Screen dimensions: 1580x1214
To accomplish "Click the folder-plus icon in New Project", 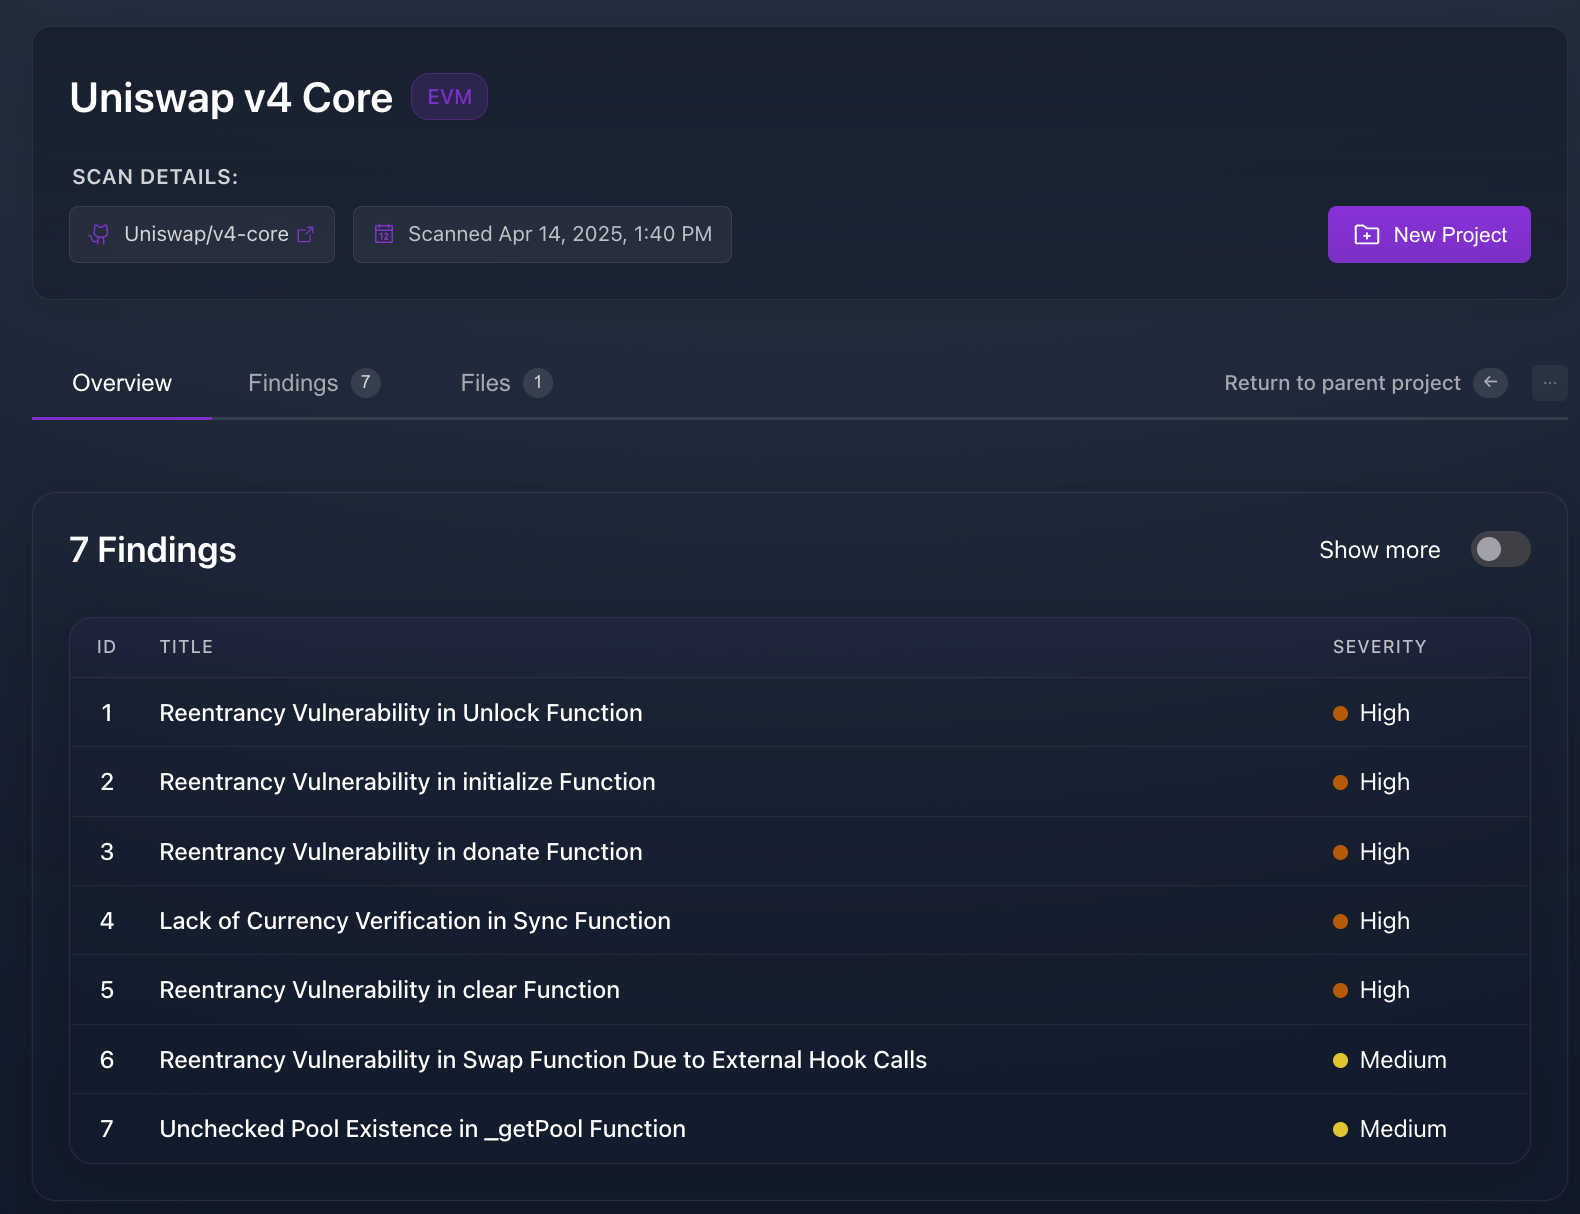I will [1366, 235].
